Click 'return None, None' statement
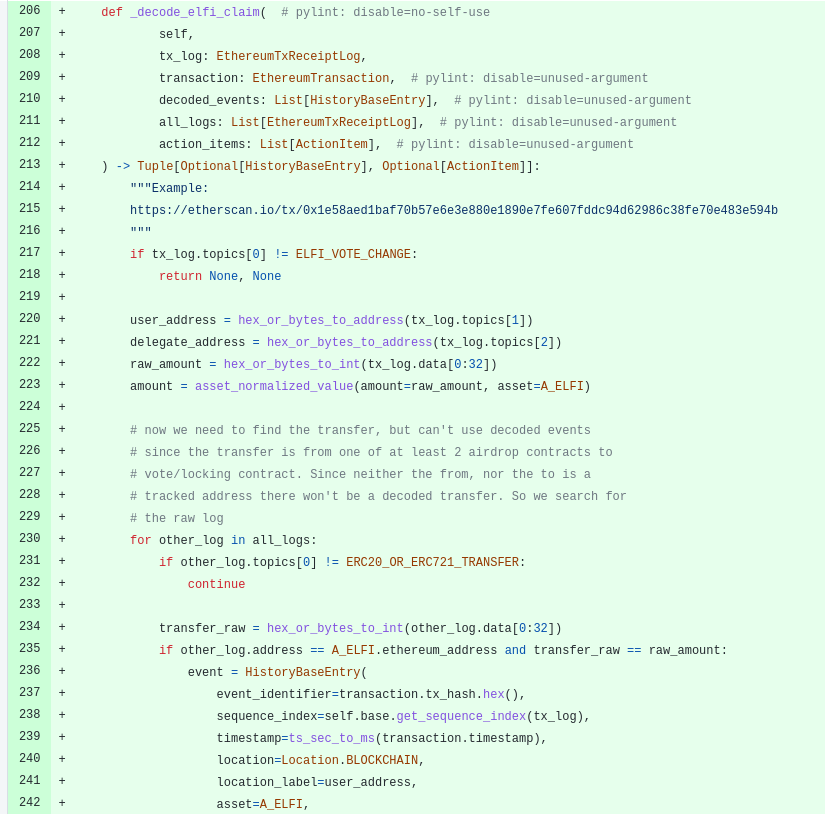This screenshot has height=814, width=825. coord(220,276)
